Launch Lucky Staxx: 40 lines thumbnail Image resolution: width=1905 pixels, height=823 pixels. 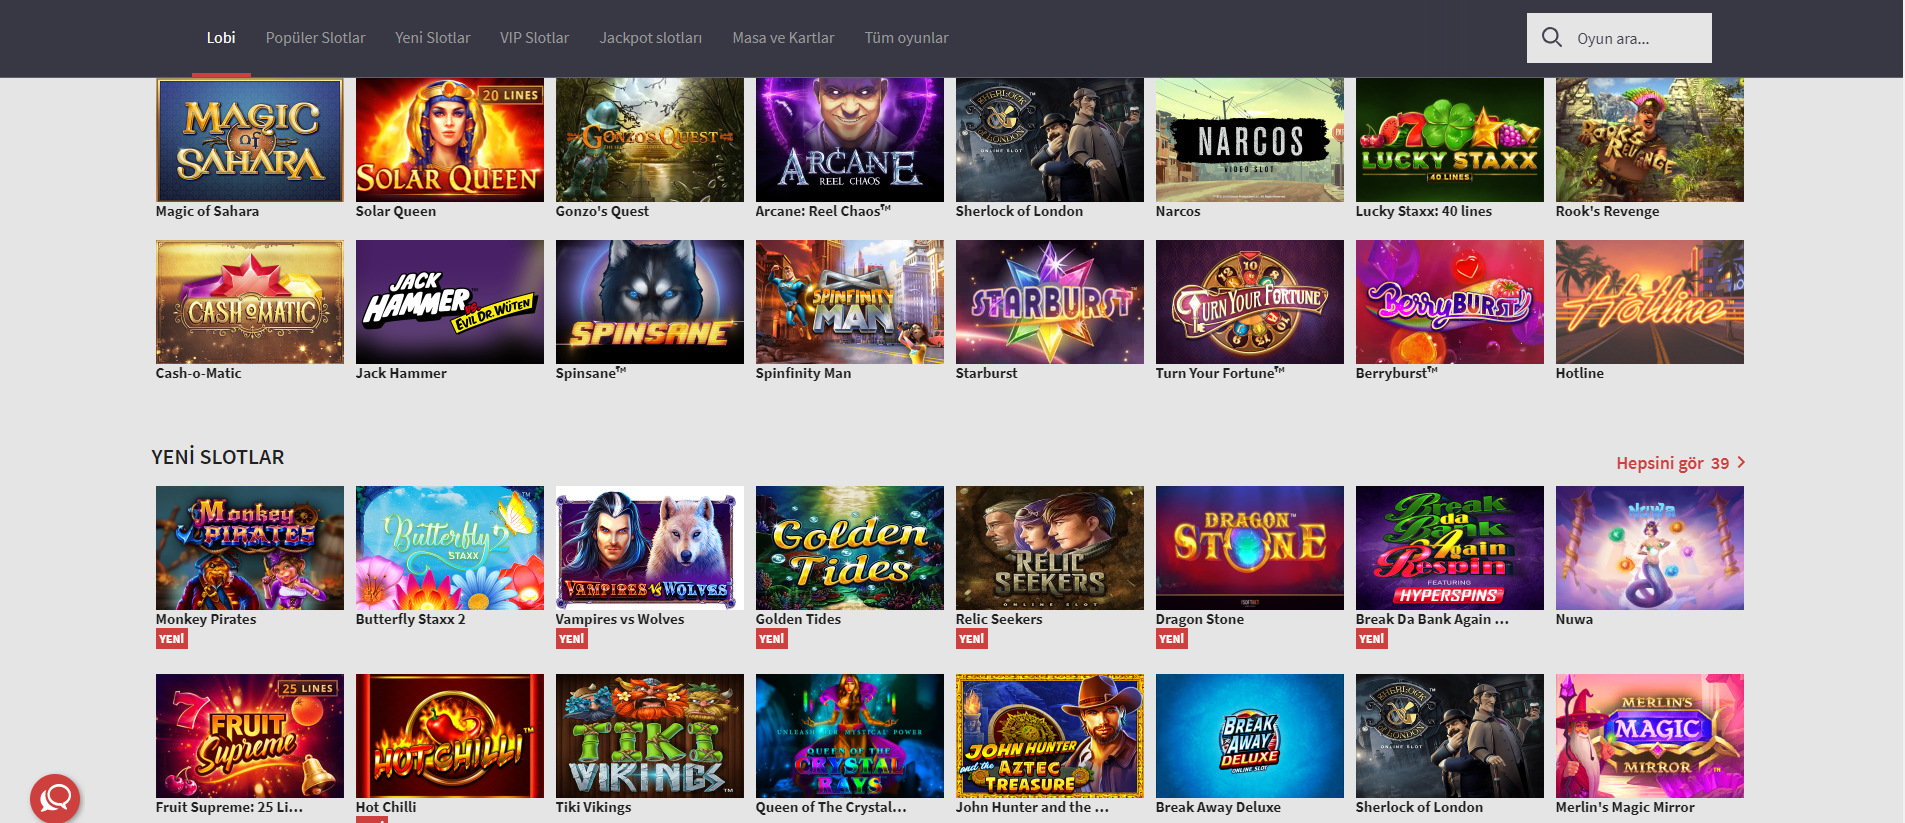(x=1450, y=140)
